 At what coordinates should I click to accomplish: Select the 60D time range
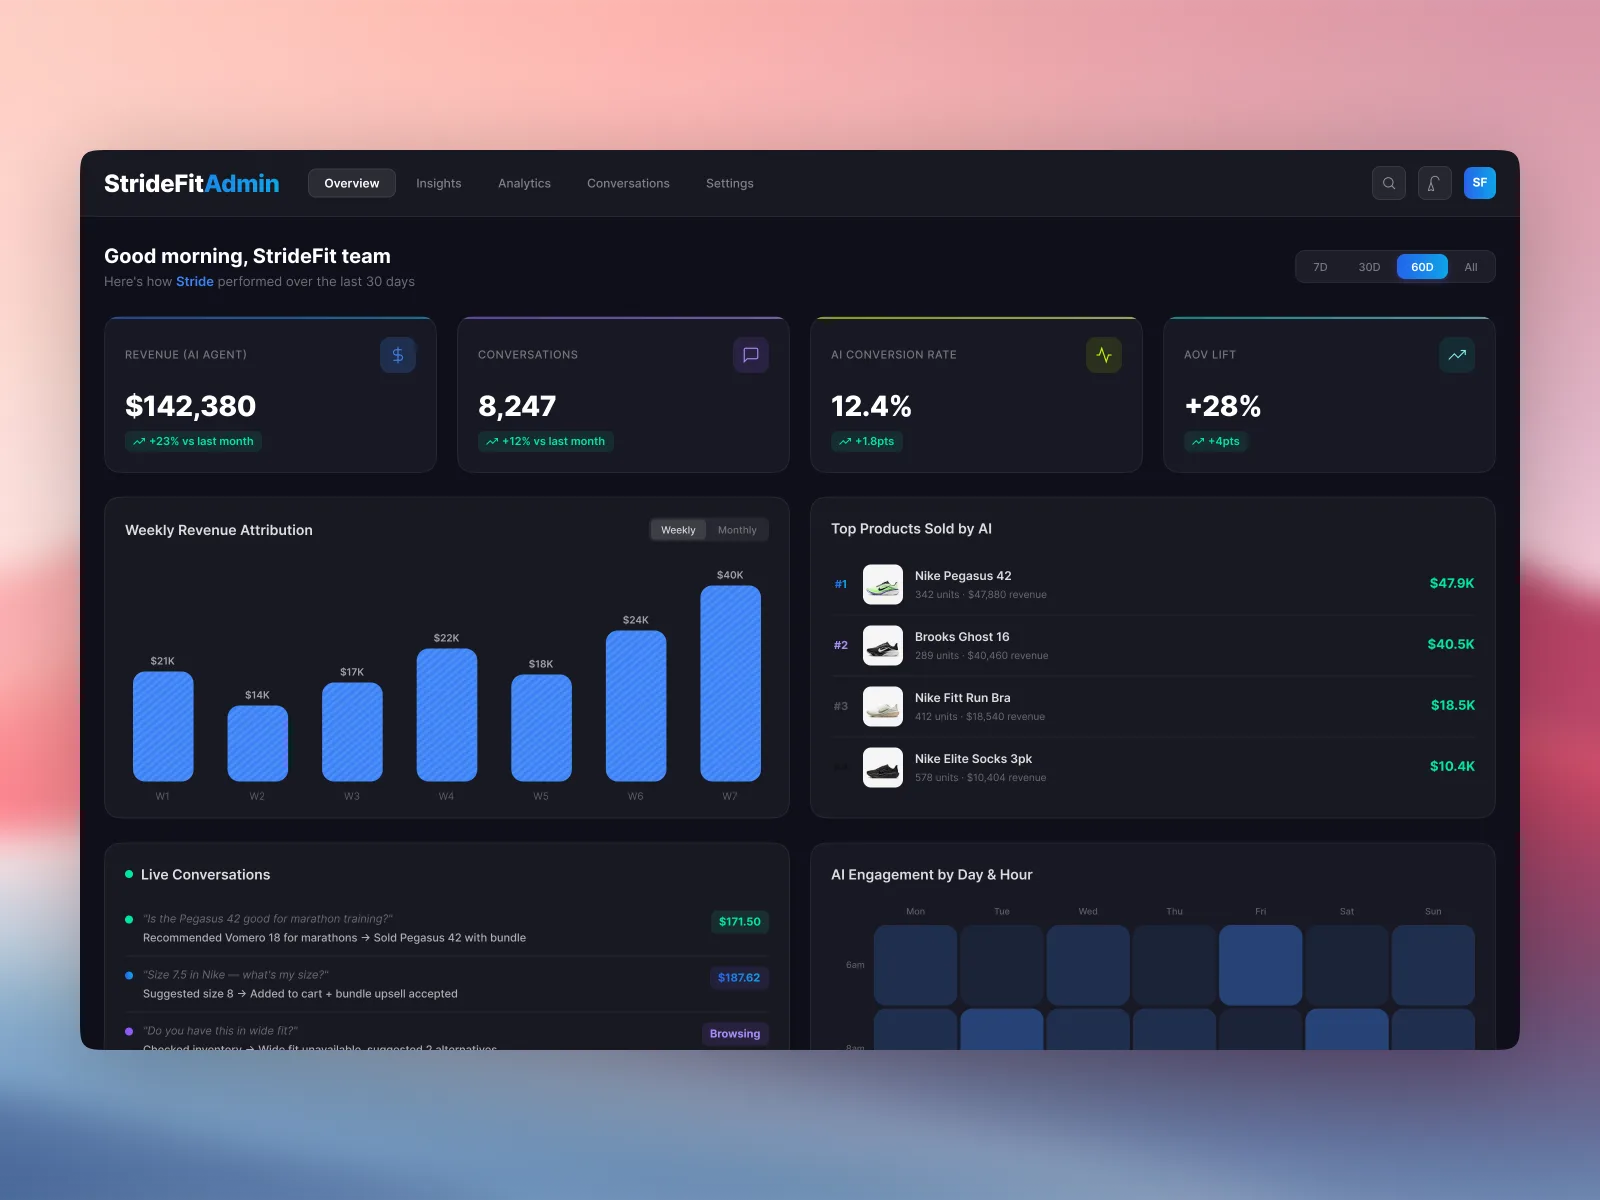tap(1422, 267)
